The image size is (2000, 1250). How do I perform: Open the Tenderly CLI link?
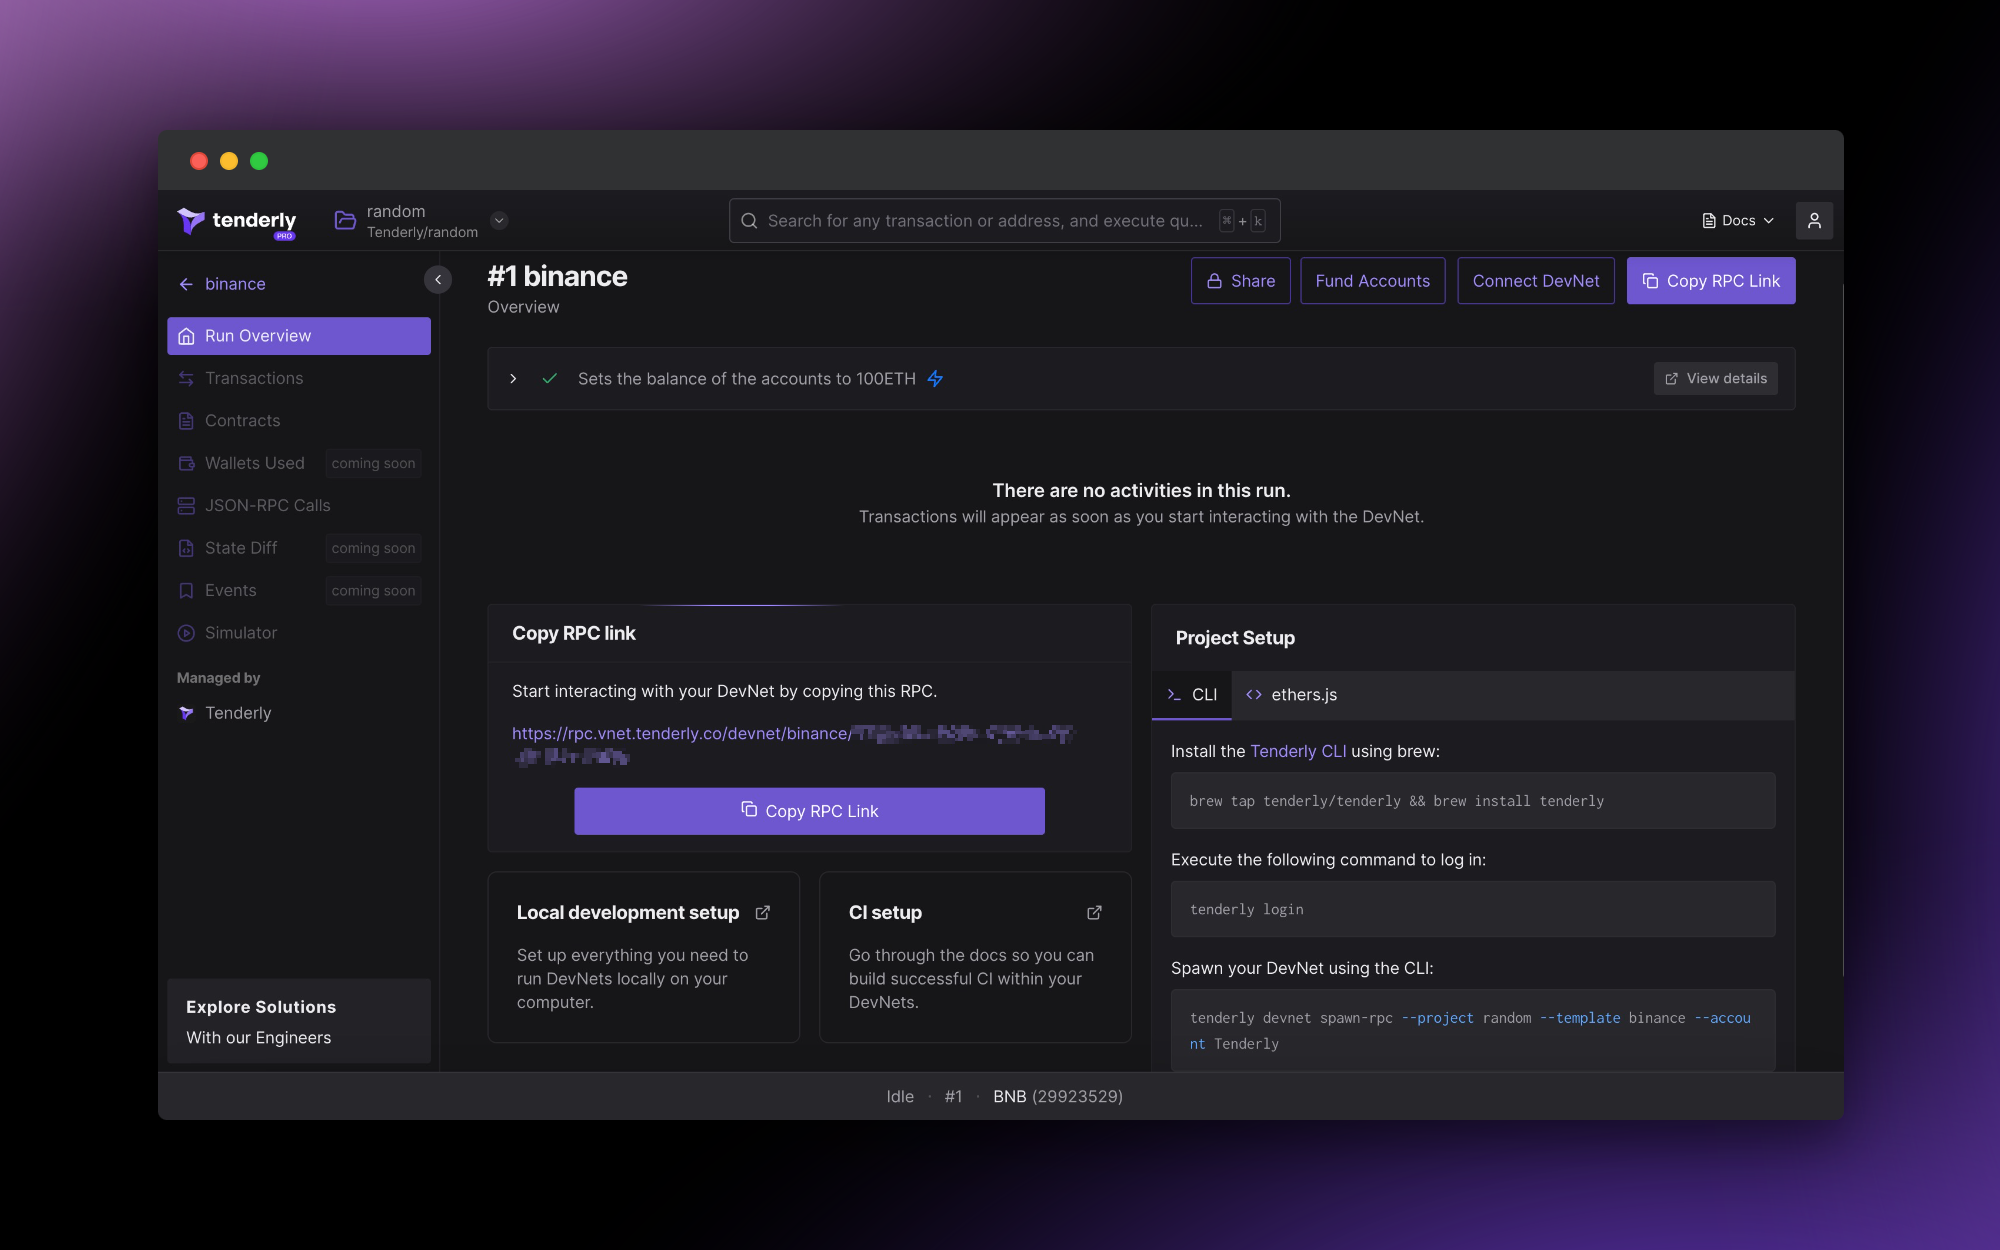[x=1298, y=751]
